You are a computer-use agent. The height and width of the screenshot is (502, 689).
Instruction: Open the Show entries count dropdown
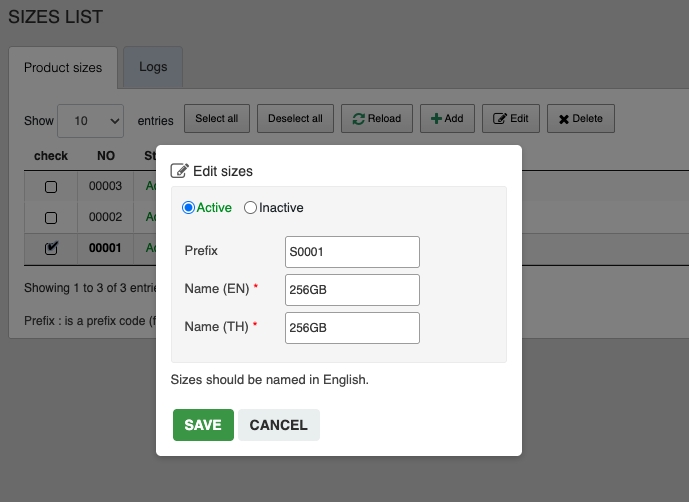click(x=90, y=120)
